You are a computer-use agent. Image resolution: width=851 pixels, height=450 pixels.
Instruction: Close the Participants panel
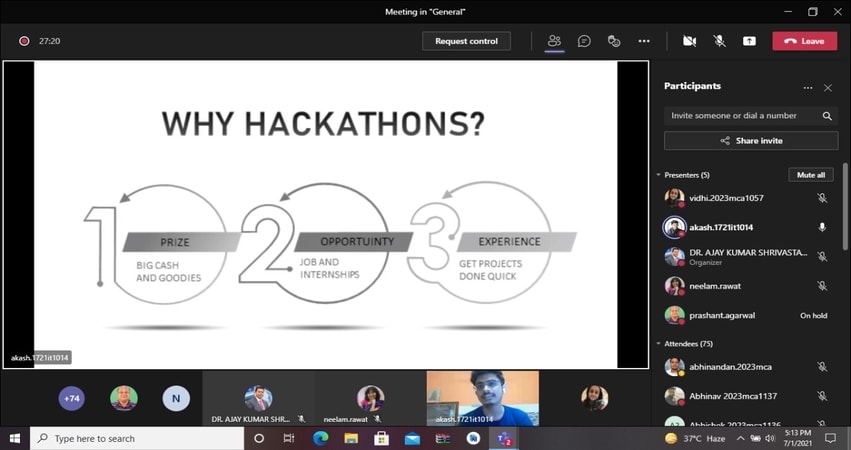coord(828,87)
